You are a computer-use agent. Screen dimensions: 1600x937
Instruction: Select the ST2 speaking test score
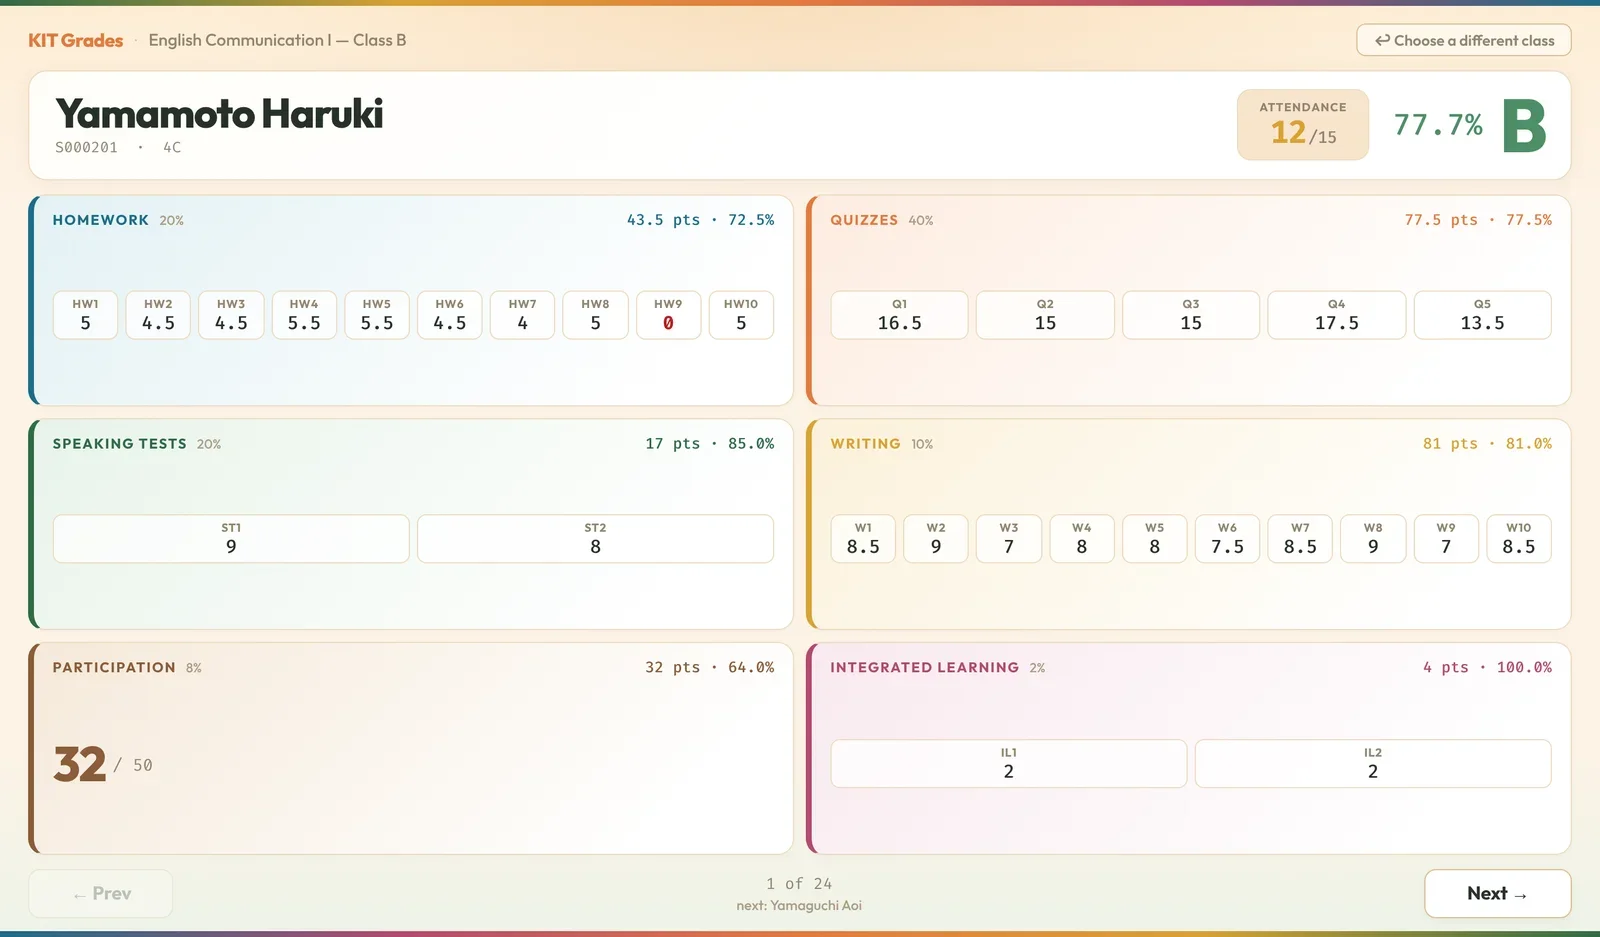[595, 539]
